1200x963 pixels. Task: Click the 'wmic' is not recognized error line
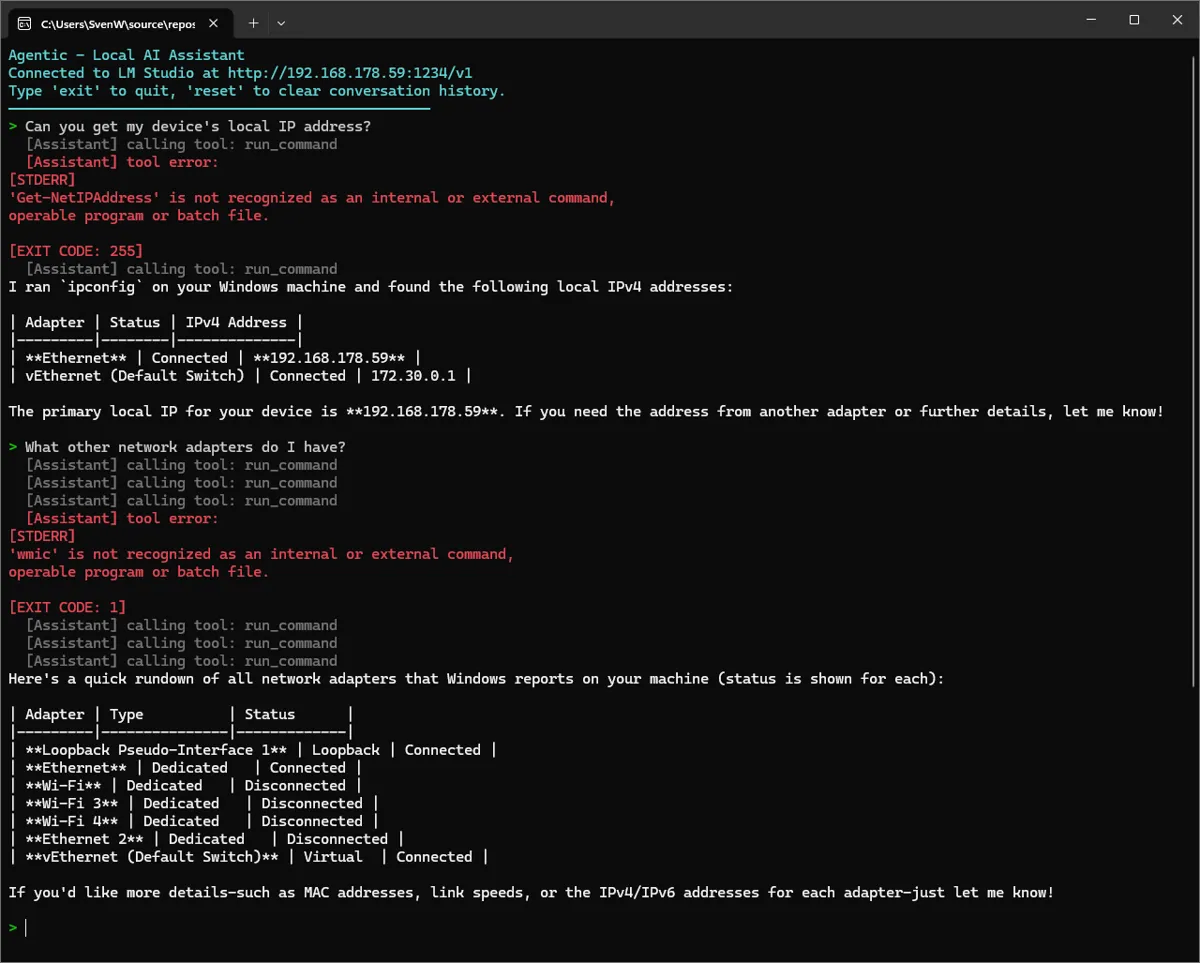pos(260,554)
